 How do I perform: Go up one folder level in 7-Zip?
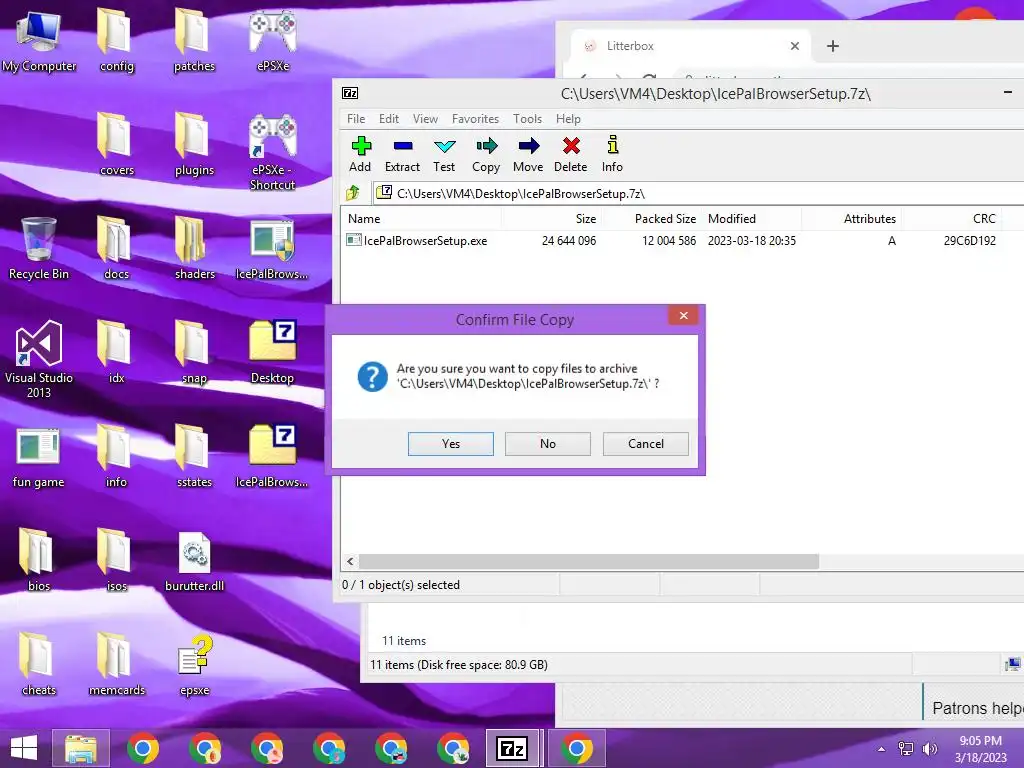point(353,193)
